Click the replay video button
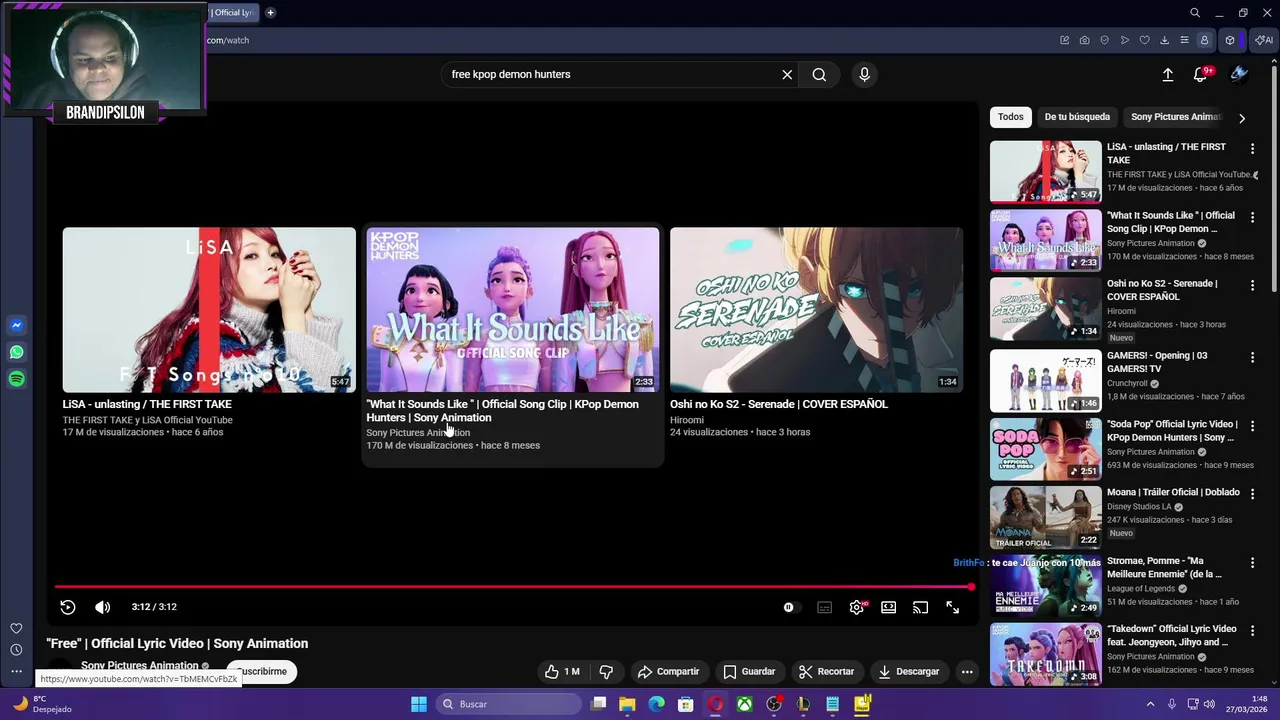 coord(68,607)
